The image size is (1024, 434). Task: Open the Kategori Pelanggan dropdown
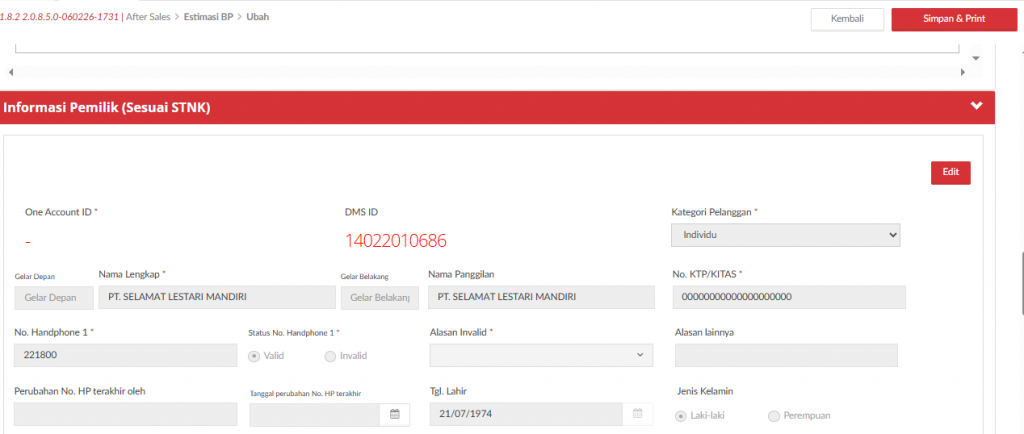pyautogui.click(x=785, y=235)
